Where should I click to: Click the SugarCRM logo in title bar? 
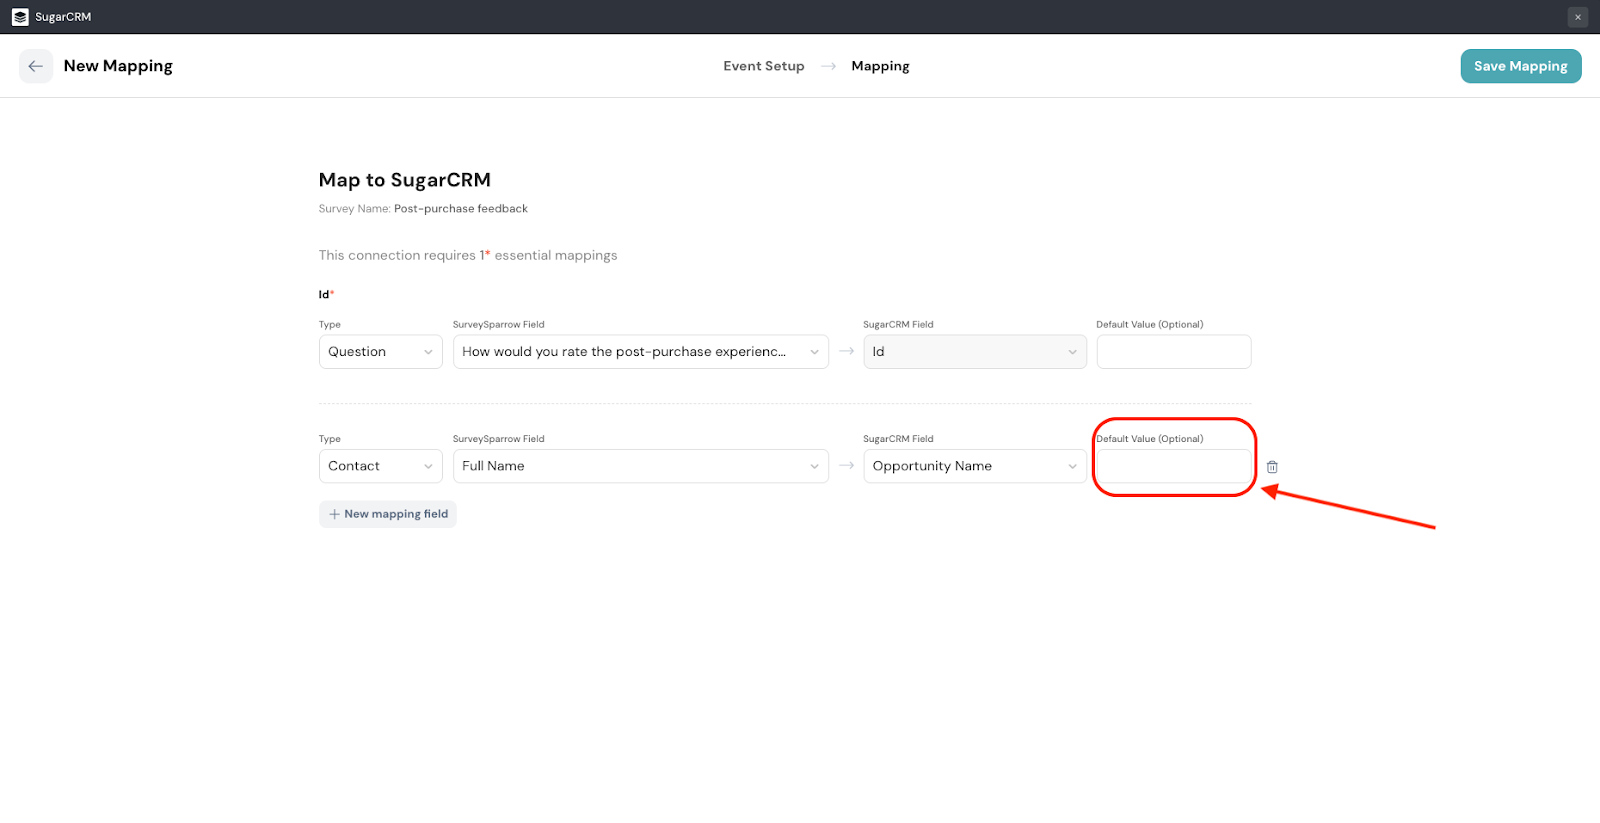[x=20, y=17]
